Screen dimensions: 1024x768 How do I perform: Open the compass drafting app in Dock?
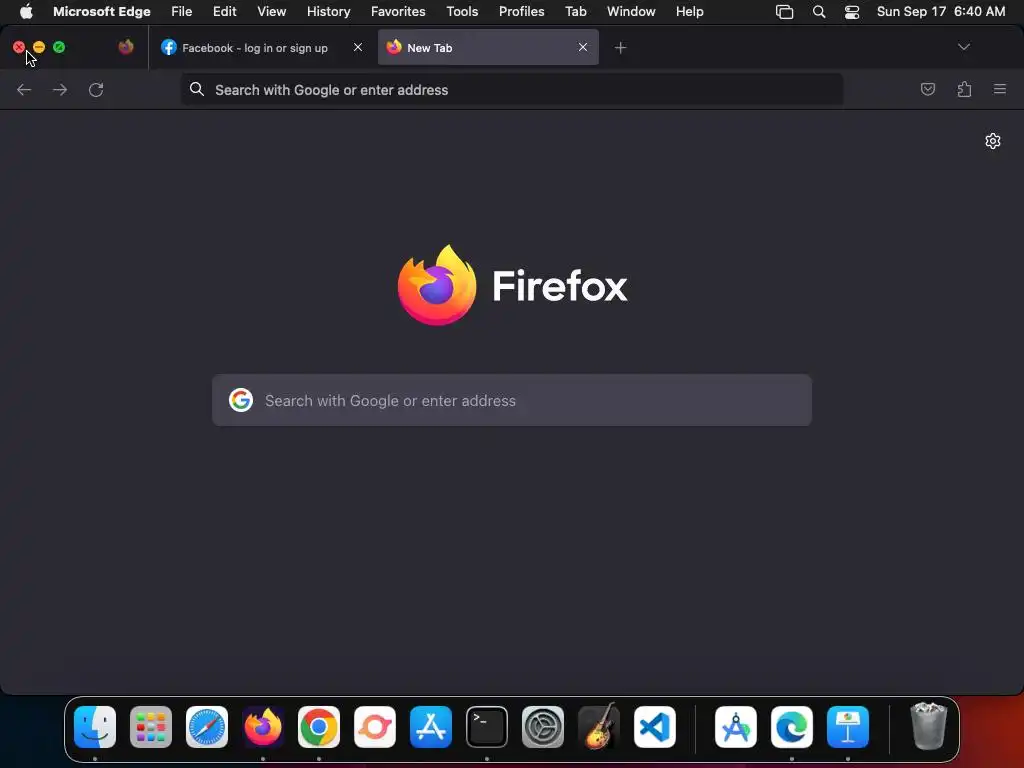point(736,727)
